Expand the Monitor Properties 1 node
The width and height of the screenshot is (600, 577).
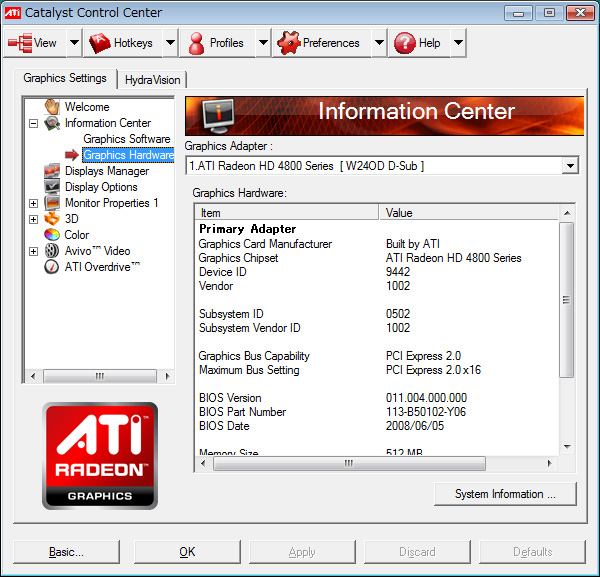coord(34,203)
